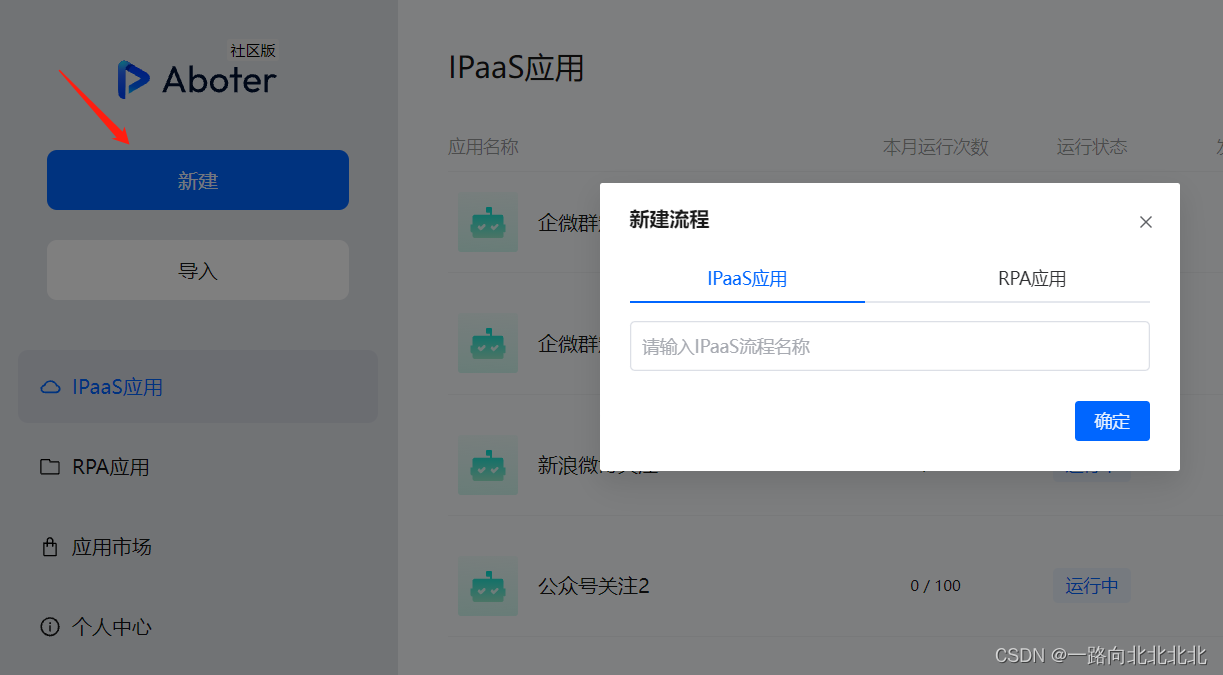
Task: Open 个人中心 from the sidebar
Action: 110,626
